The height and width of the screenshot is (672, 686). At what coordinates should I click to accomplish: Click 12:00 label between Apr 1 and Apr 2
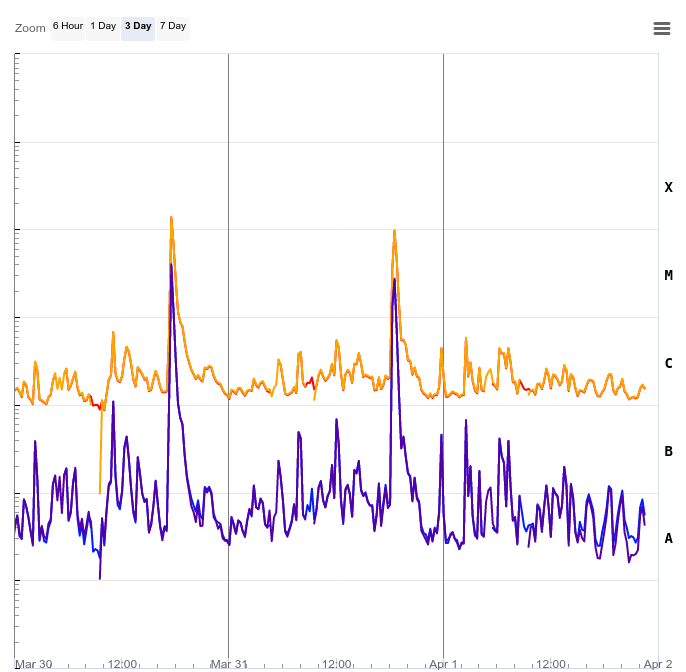point(551,664)
